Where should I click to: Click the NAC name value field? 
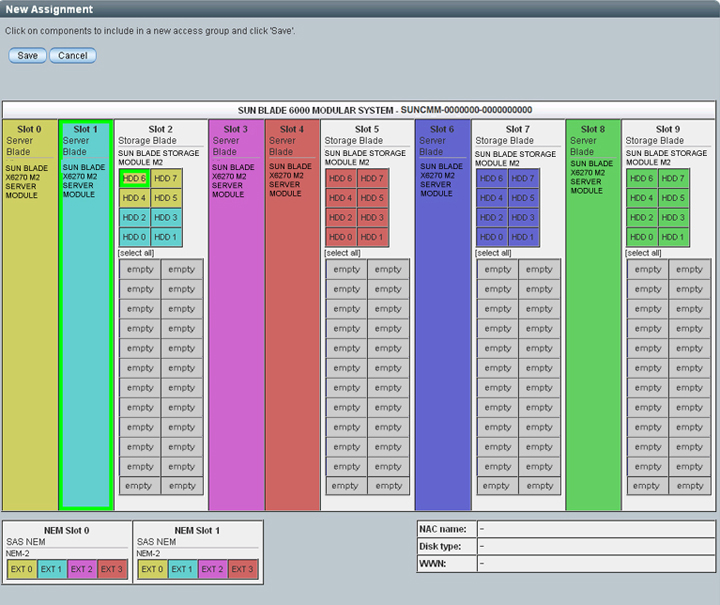(x=596, y=529)
